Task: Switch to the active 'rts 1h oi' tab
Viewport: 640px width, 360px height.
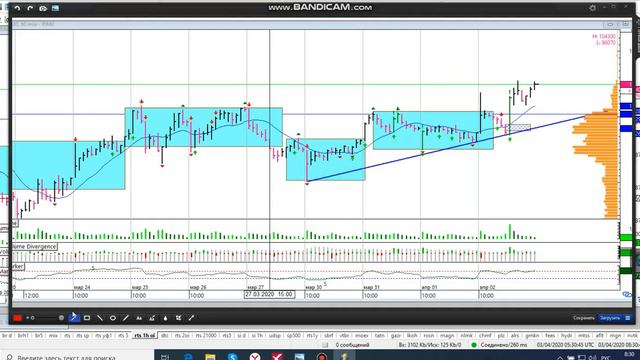Action: click(145, 336)
